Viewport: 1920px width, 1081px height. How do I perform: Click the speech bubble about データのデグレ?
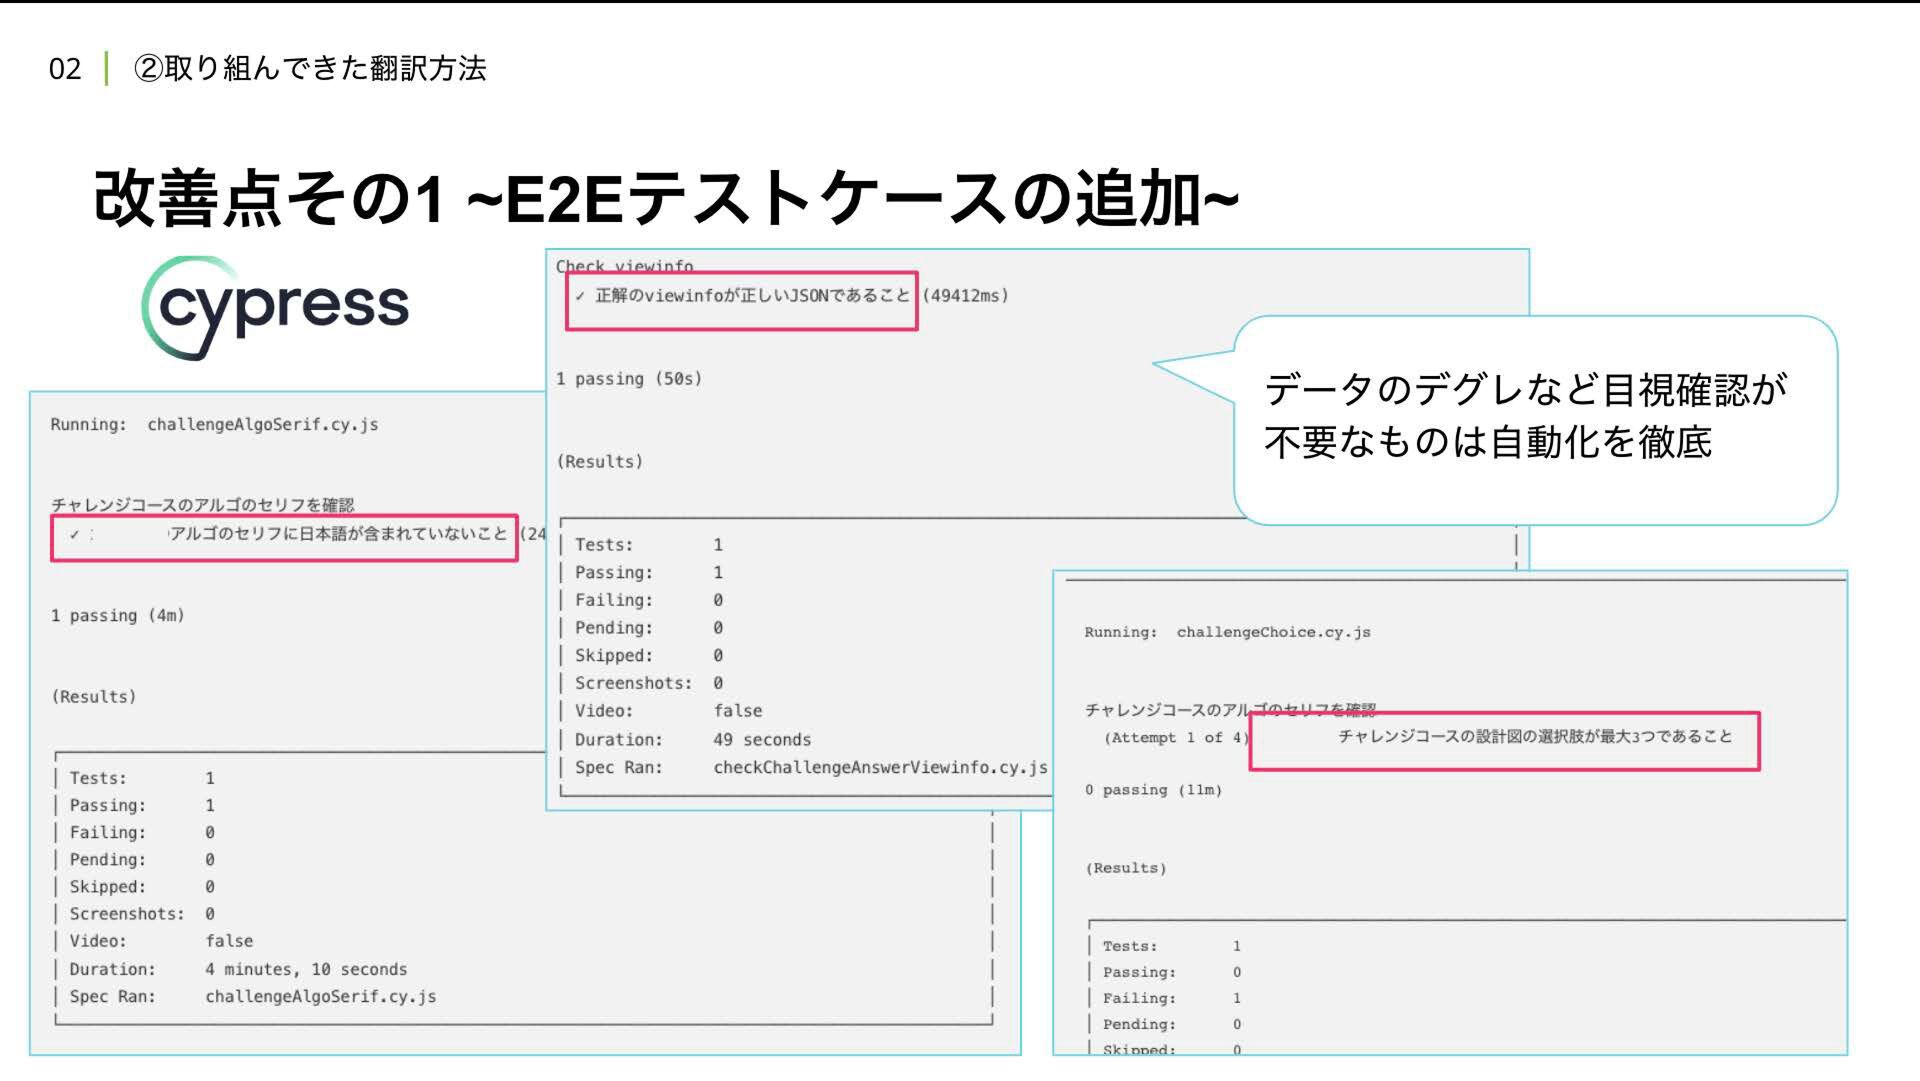coord(1535,418)
